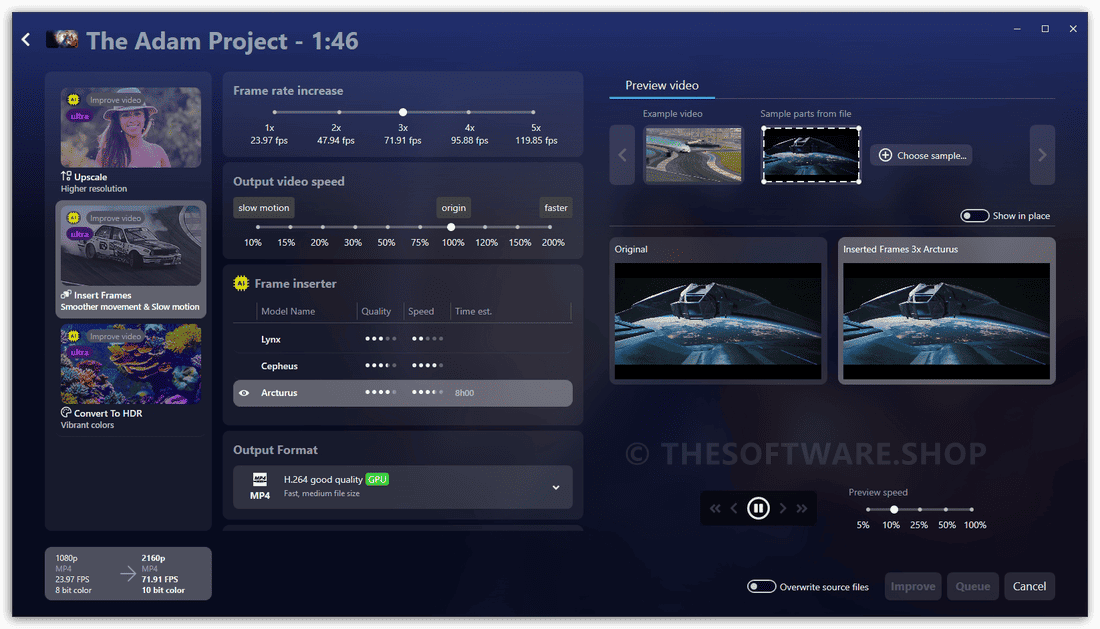Select the Lynx model row

coord(403,339)
